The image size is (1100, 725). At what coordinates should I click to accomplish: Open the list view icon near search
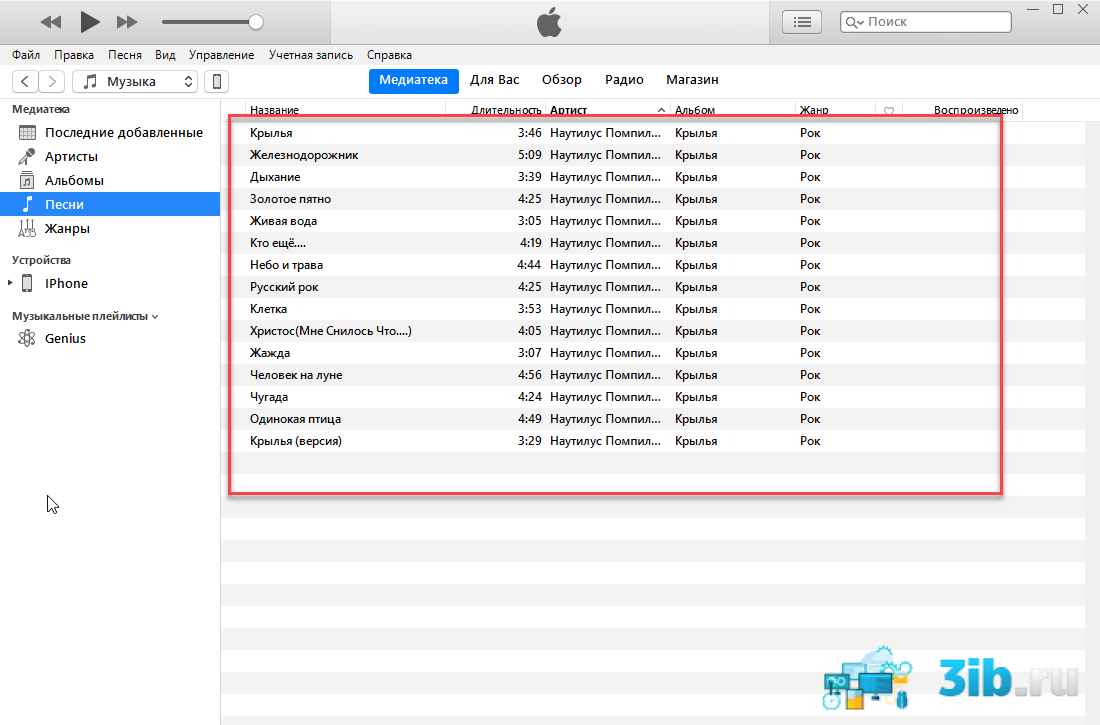point(802,22)
